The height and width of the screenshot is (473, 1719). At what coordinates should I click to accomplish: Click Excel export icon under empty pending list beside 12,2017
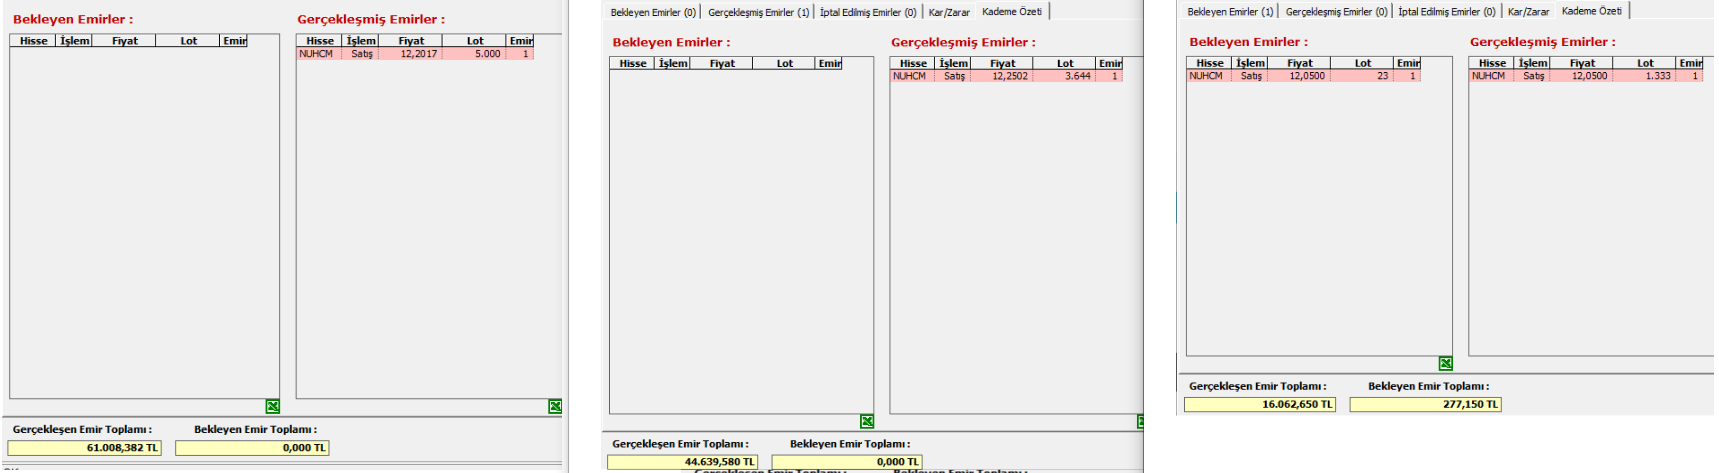pyautogui.click(x=273, y=407)
